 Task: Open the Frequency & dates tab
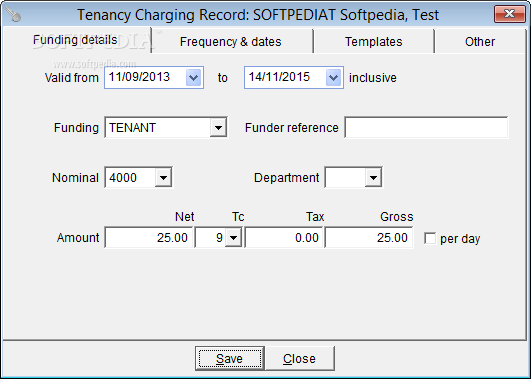coord(231,42)
